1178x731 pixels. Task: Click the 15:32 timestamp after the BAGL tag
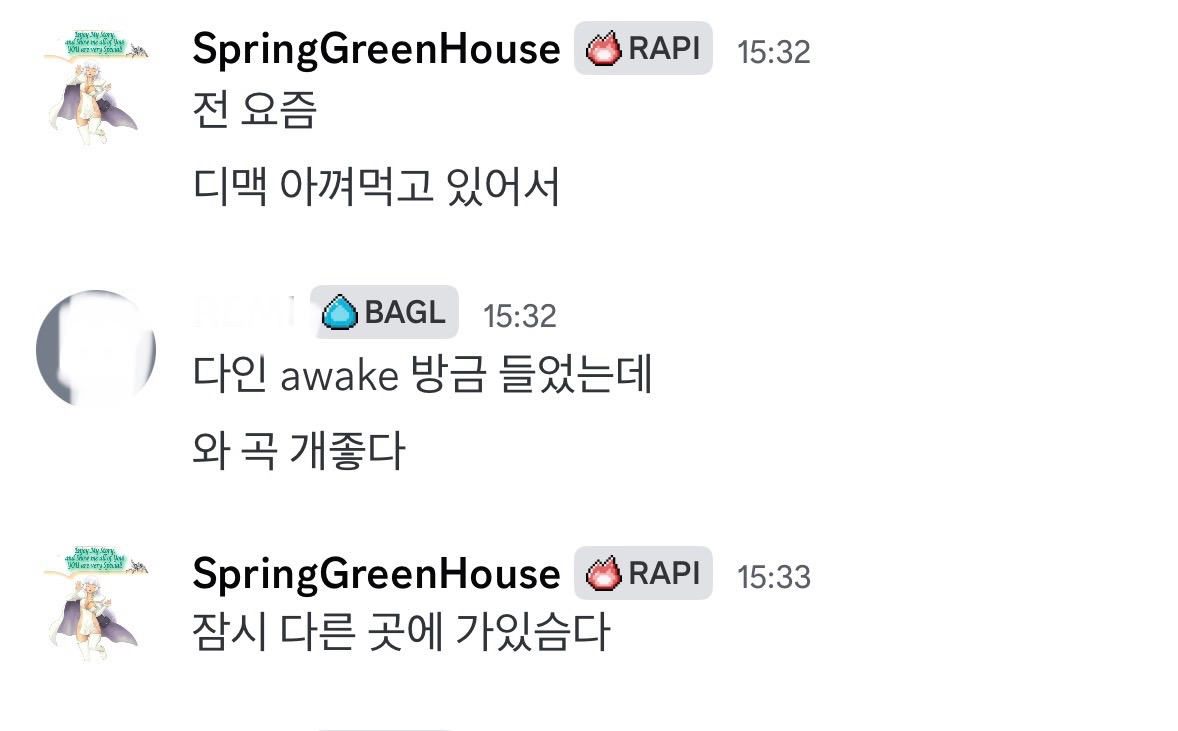(x=519, y=316)
